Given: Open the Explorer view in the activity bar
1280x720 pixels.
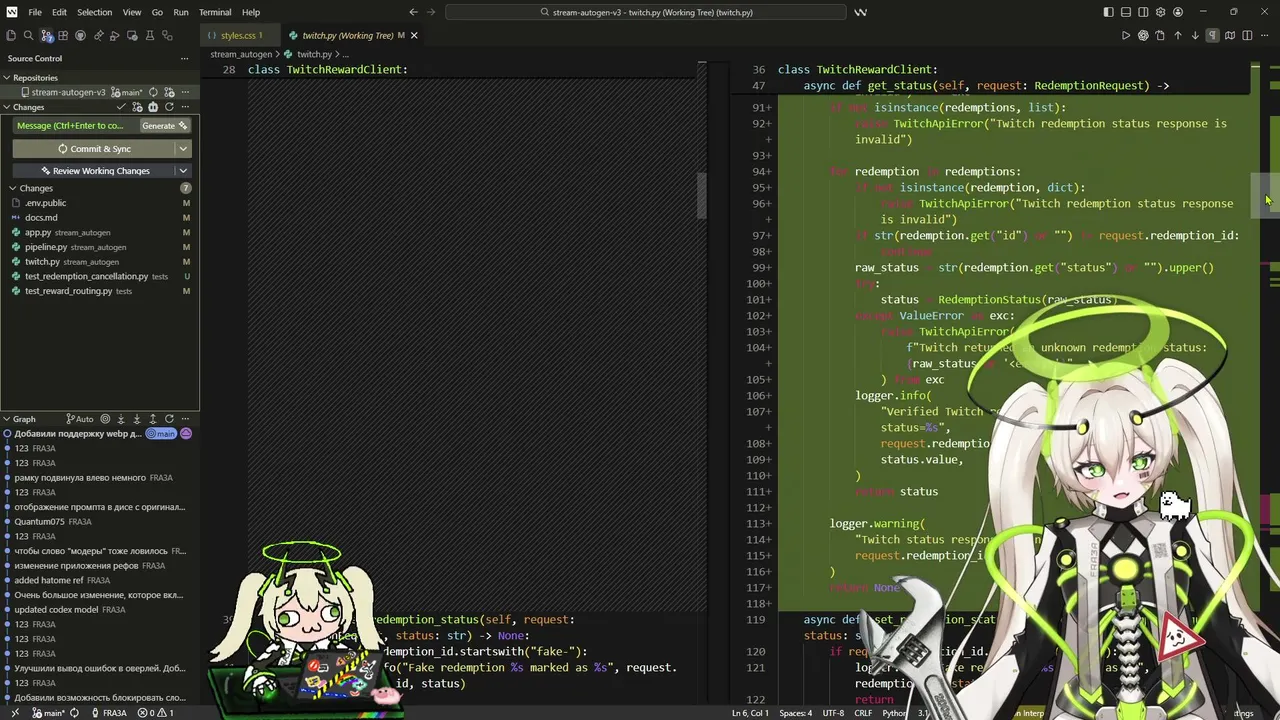Looking at the screenshot, I should pyautogui.click(x=11, y=35).
